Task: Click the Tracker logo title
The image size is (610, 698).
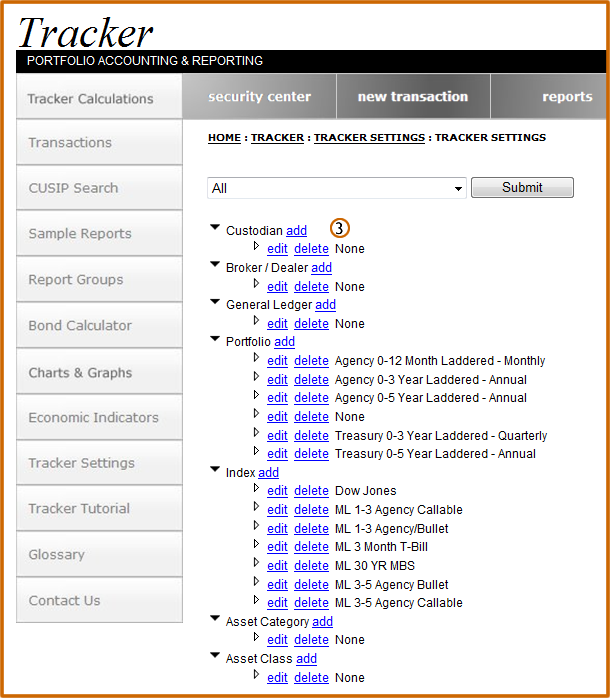Action: pos(85,32)
